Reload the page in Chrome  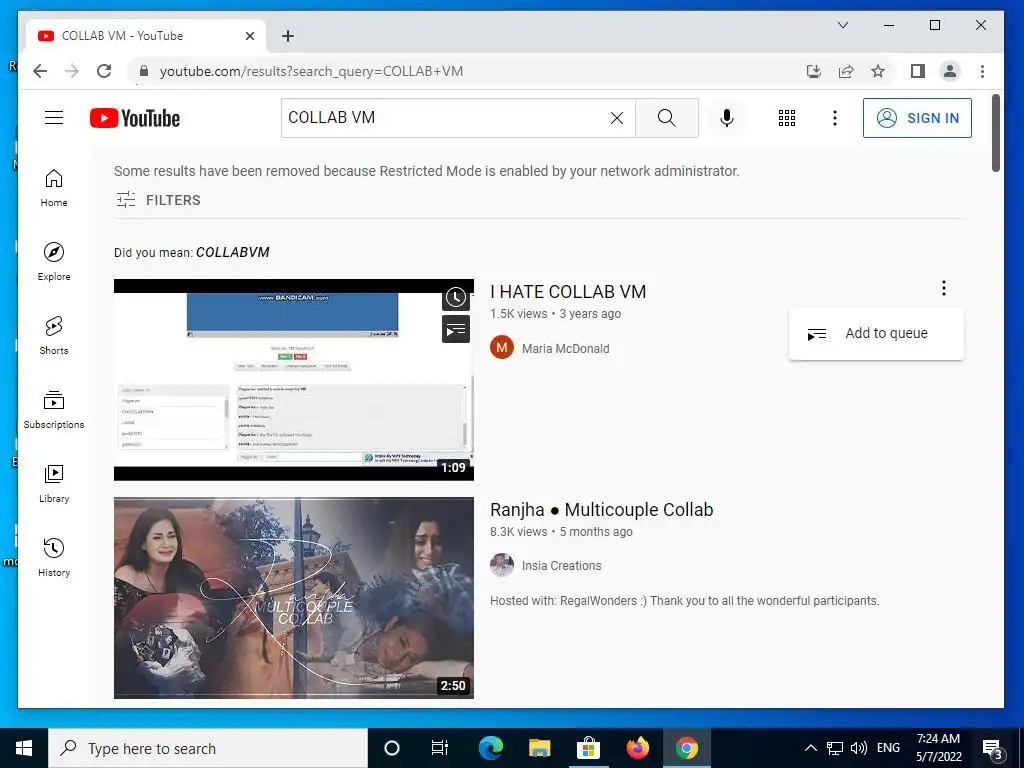[104, 71]
